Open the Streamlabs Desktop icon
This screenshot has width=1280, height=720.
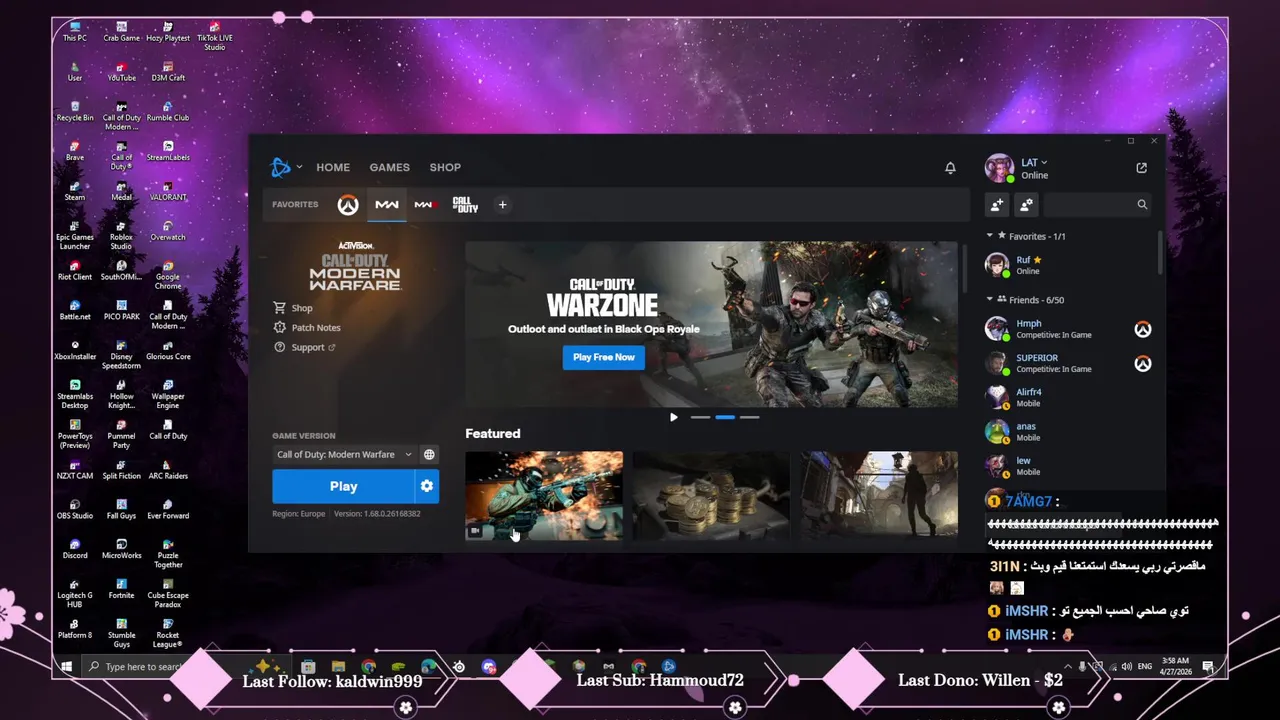[75, 395]
